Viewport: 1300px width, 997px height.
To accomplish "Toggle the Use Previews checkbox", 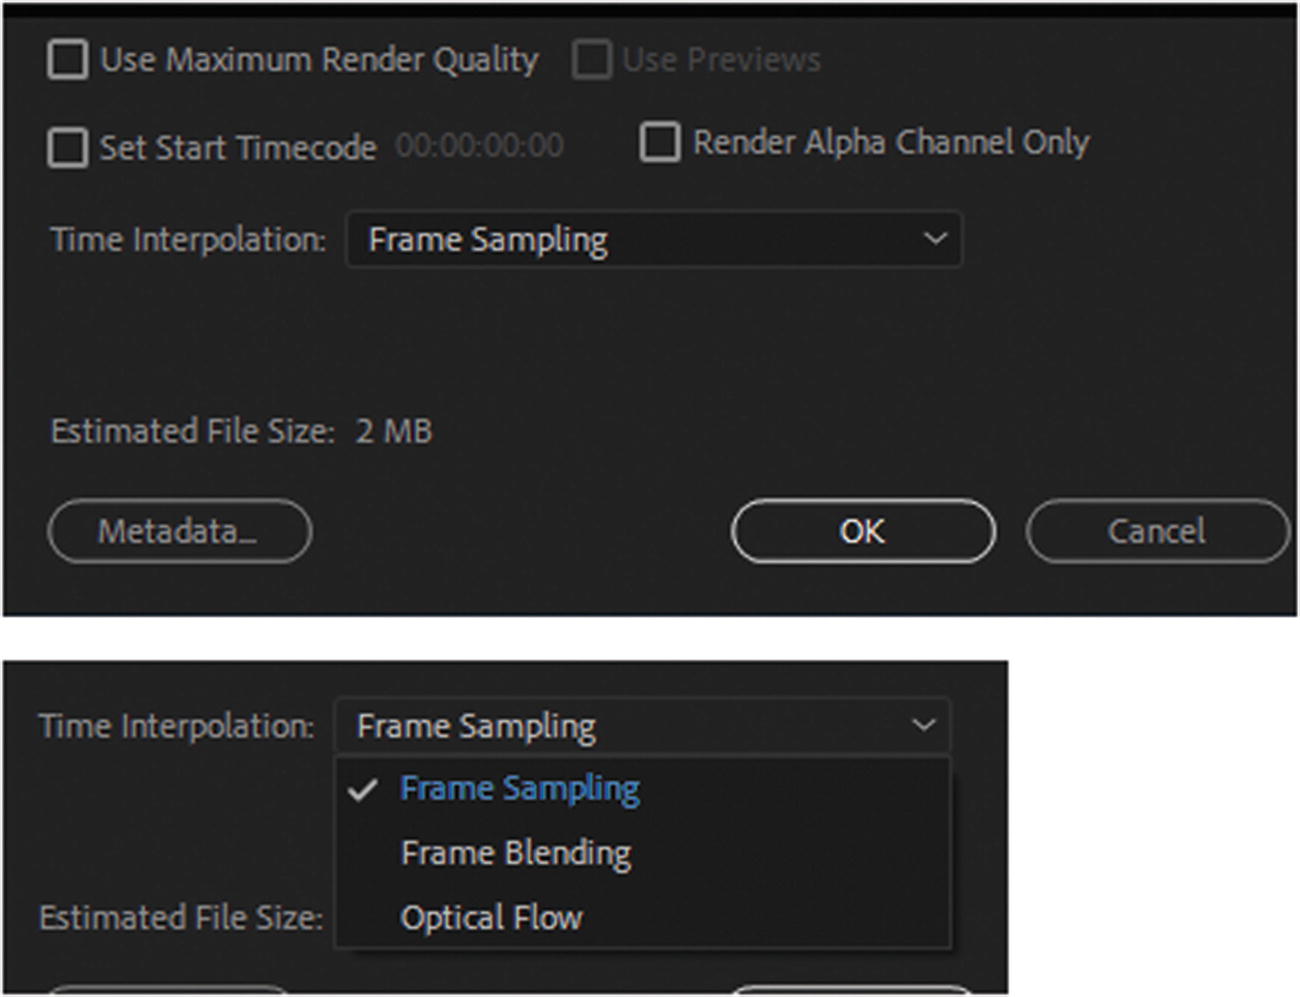I will pos(591,60).
